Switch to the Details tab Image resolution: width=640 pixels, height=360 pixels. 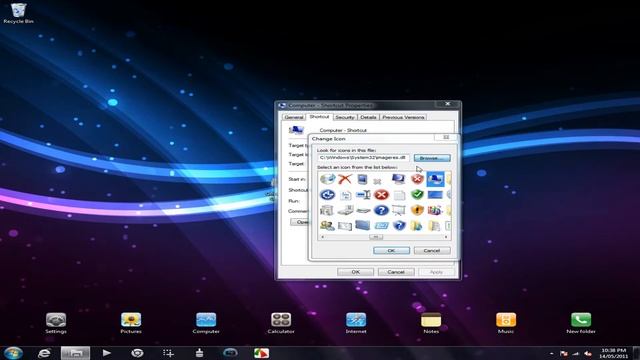[x=368, y=117]
